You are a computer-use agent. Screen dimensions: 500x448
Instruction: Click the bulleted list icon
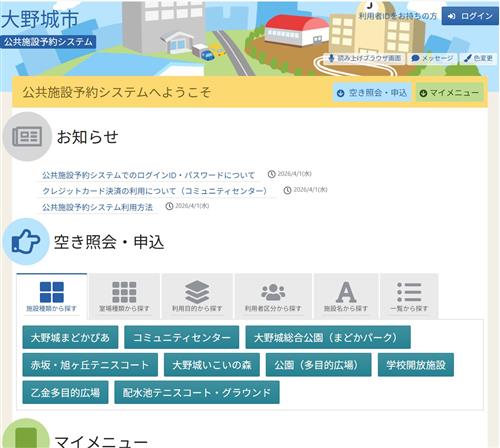point(409,292)
